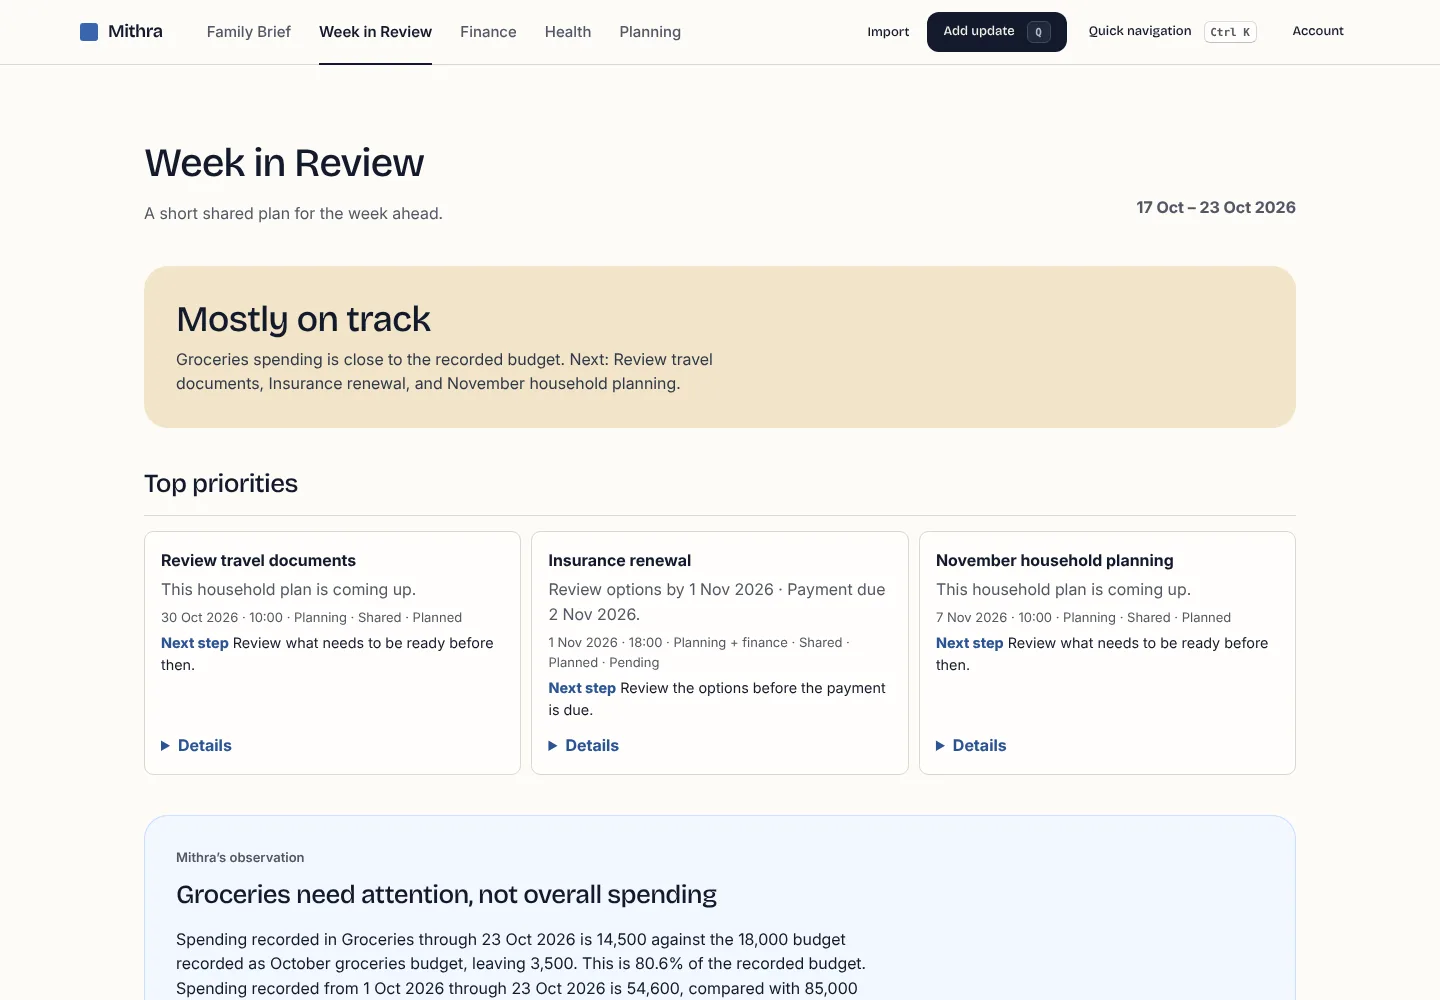This screenshot has height=1000, width=1440.
Task: Expand Details for Review travel documents
Action: pos(197,745)
